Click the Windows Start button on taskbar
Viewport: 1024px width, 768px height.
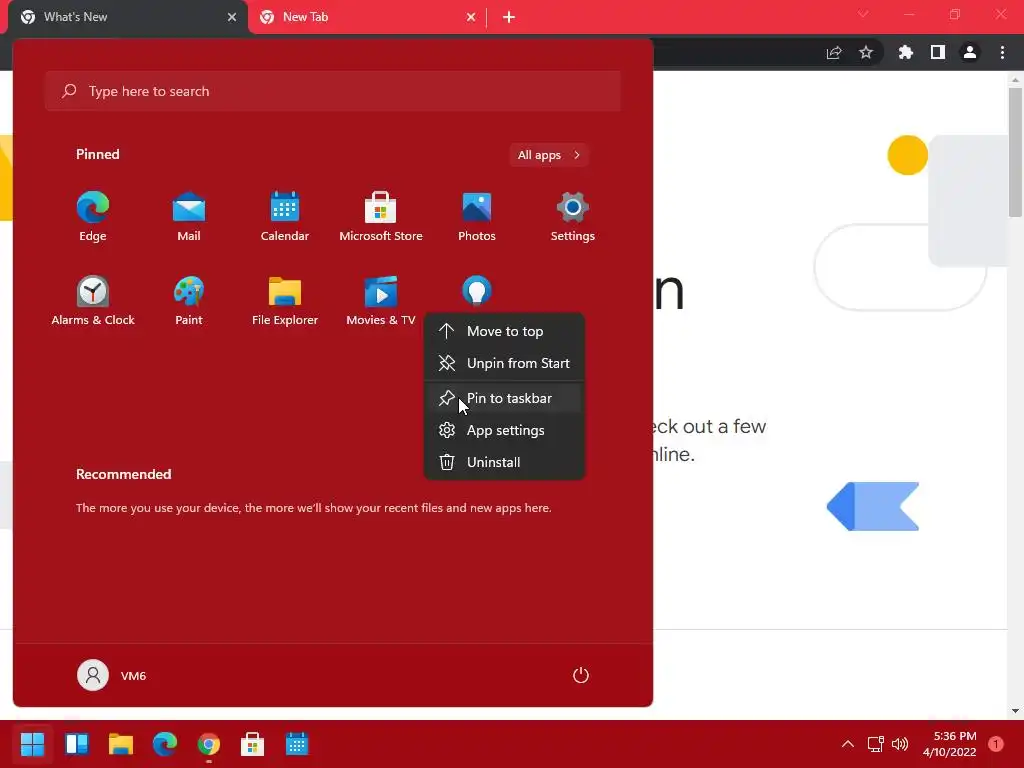[x=33, y=744]
